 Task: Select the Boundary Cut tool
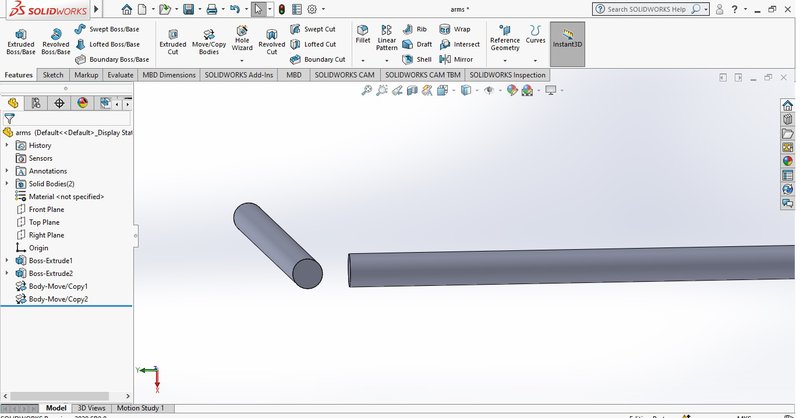pyautogui.click(x=317, y=59)
